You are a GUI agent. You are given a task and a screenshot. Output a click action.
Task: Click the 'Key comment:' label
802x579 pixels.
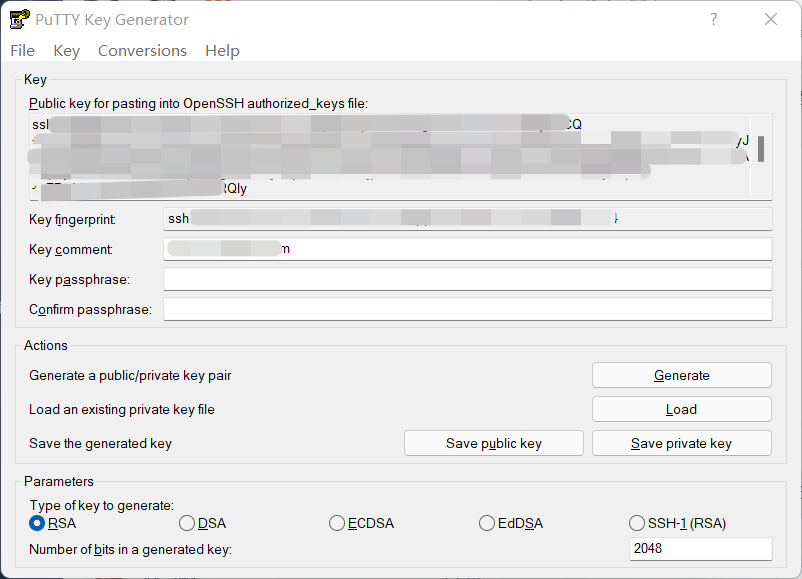point(71,250)
